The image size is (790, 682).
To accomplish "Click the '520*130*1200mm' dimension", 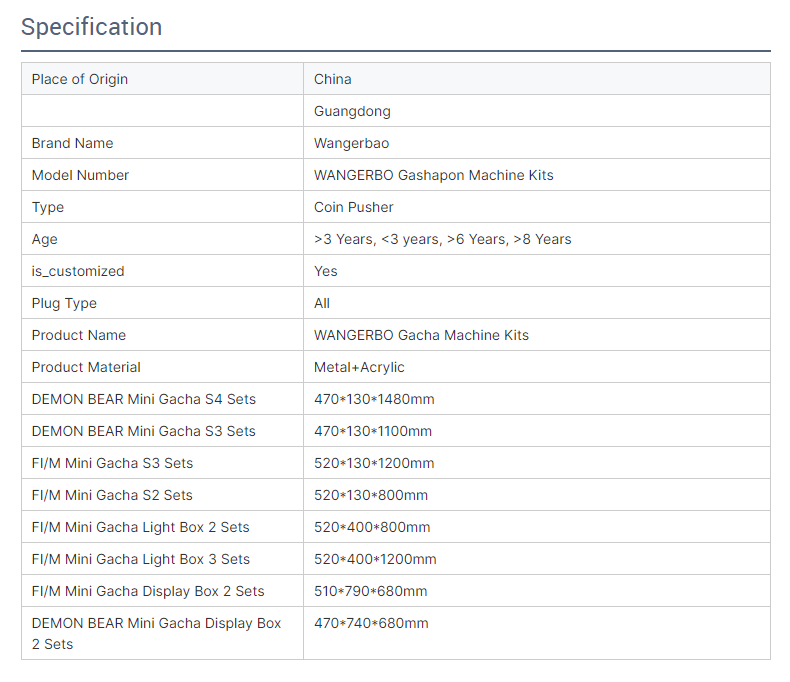I will tap(374, 463).
